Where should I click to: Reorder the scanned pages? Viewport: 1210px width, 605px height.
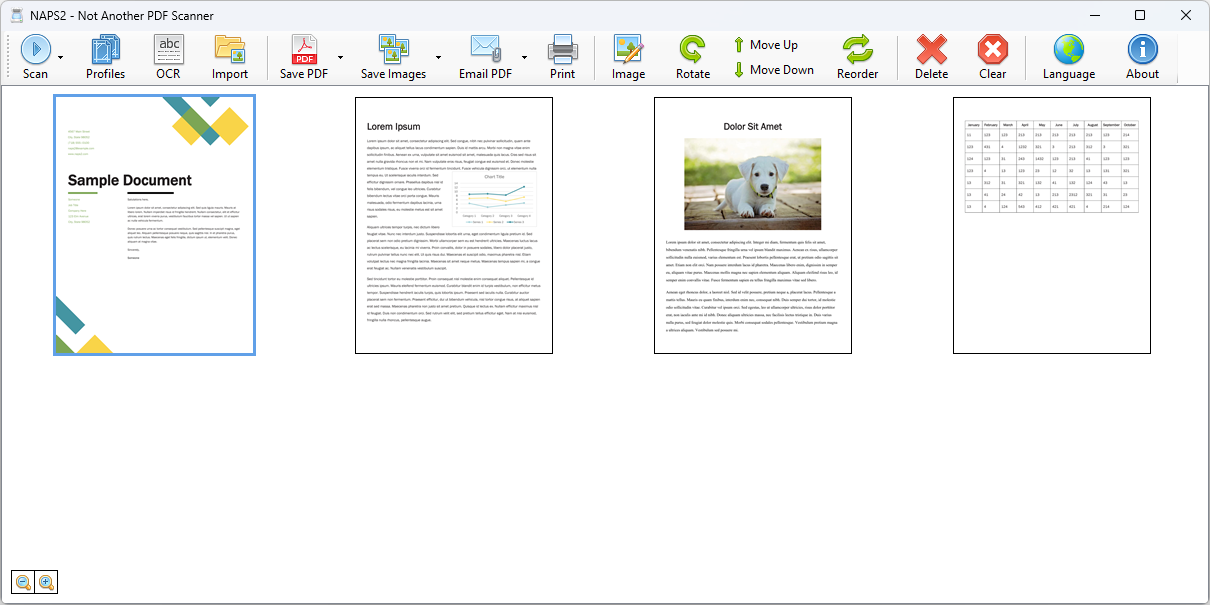point(858,55)
